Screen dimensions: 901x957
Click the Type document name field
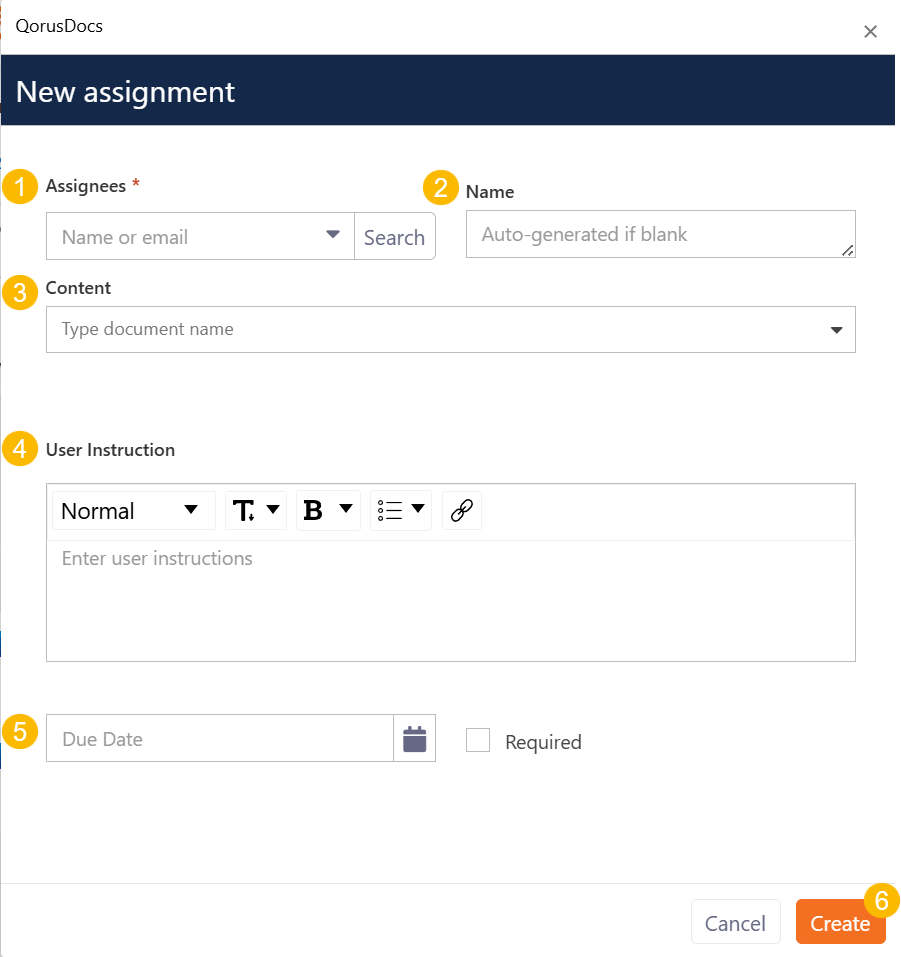pyautogui.click(x=430, y=329)
